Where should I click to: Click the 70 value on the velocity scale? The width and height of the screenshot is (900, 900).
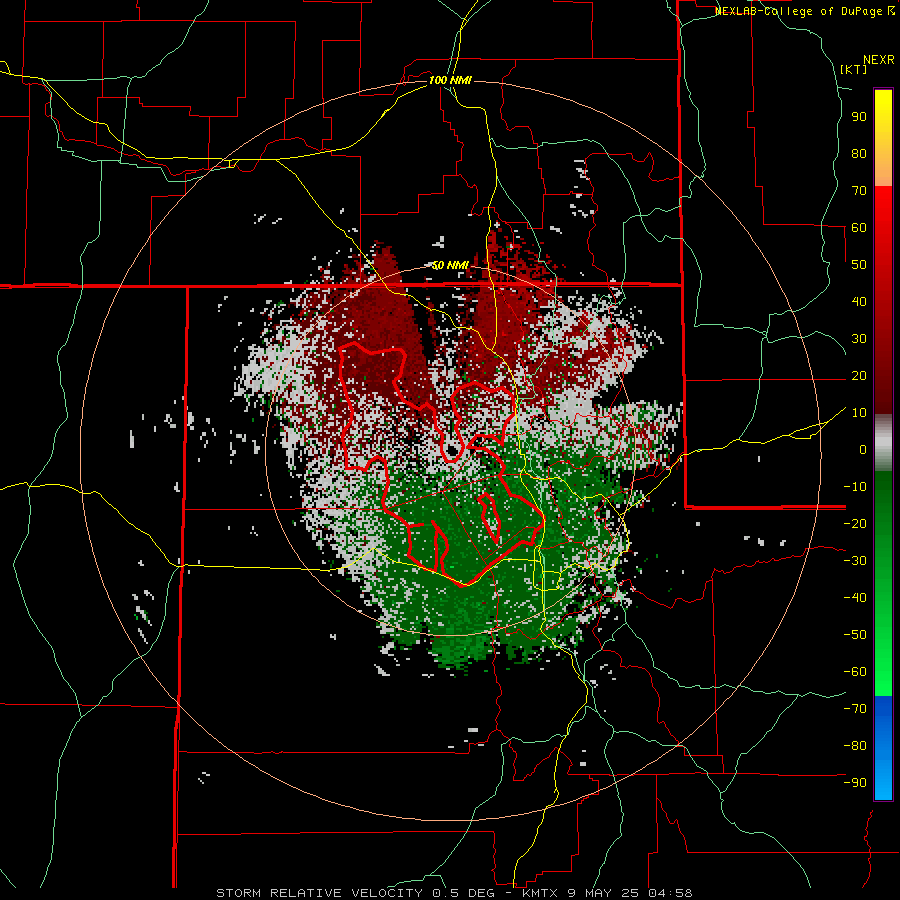tap(859, 191)
